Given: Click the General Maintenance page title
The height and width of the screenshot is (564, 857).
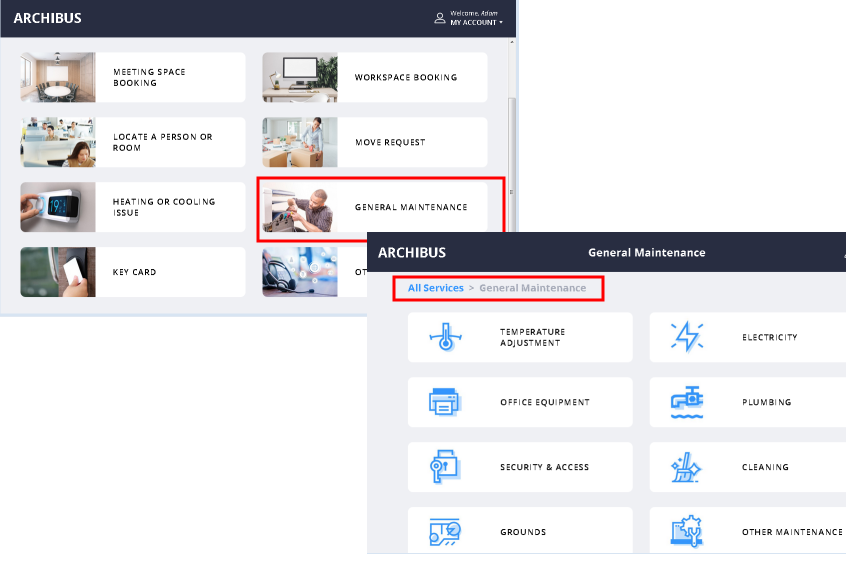Looking at the screenshot, I should point(647,252).
